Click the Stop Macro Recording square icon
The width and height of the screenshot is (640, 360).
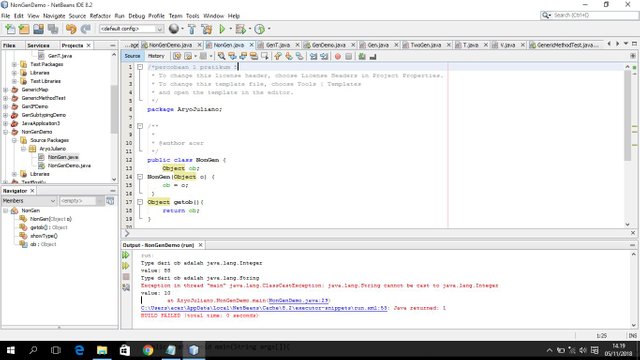pos(349,56)
